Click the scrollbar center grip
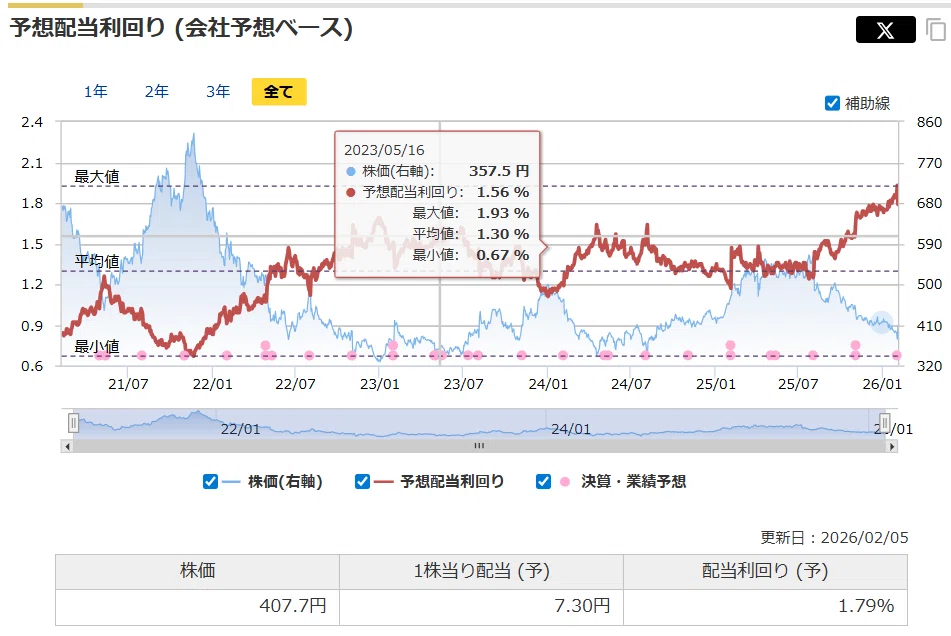 [x=479, y=446]
